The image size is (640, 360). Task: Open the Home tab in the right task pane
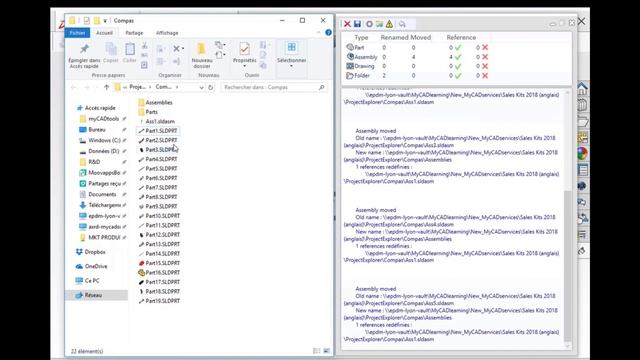tap(582, 88)
